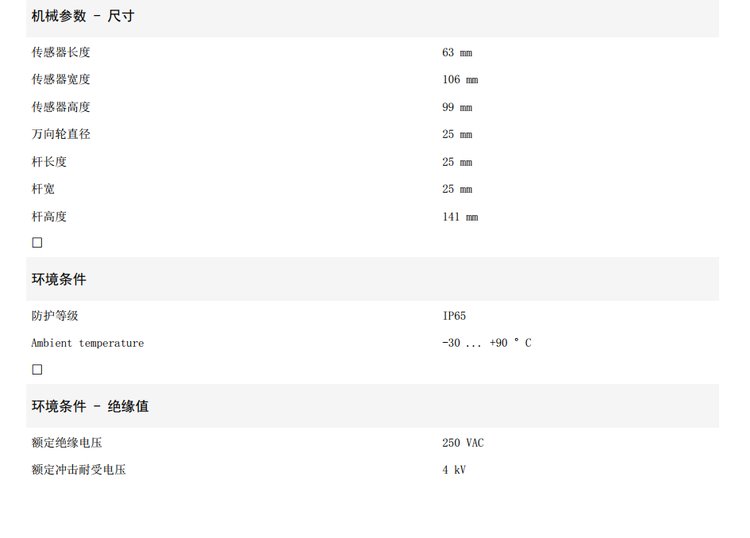Screen dimensions: 750x538
Task: Click the 额定冲击耐受电压 label
Action: click(x=78, y=470)
